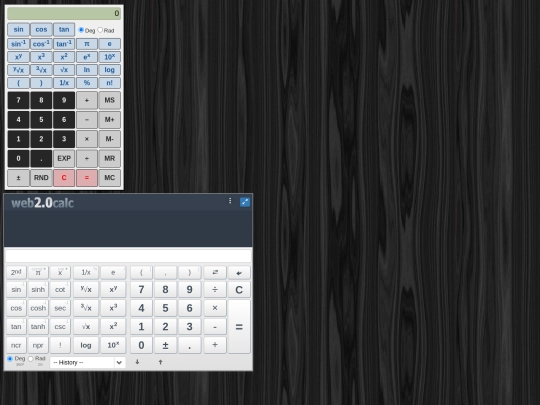Viewport: 540px width, 405px height.
Task: Click the cube root key in web2.0calc
Action: [x=86, y=308]
